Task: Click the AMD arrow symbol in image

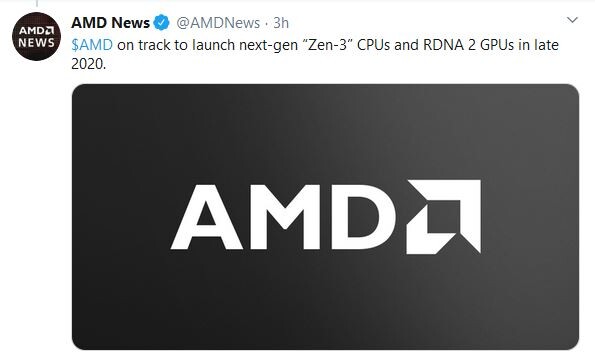Action: point(444,217)
